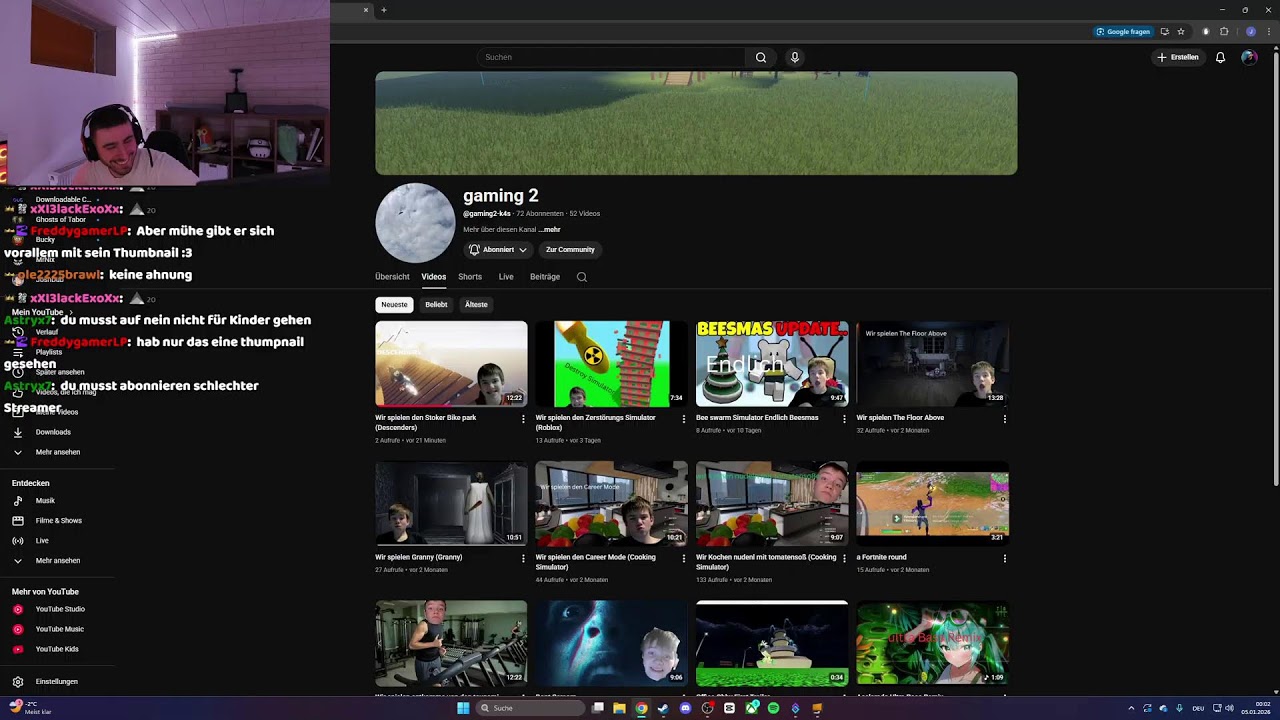This screenshot has width=1280, height=720.
Task: Click the YouTube search magnifier button
Action: click(761, 57)
